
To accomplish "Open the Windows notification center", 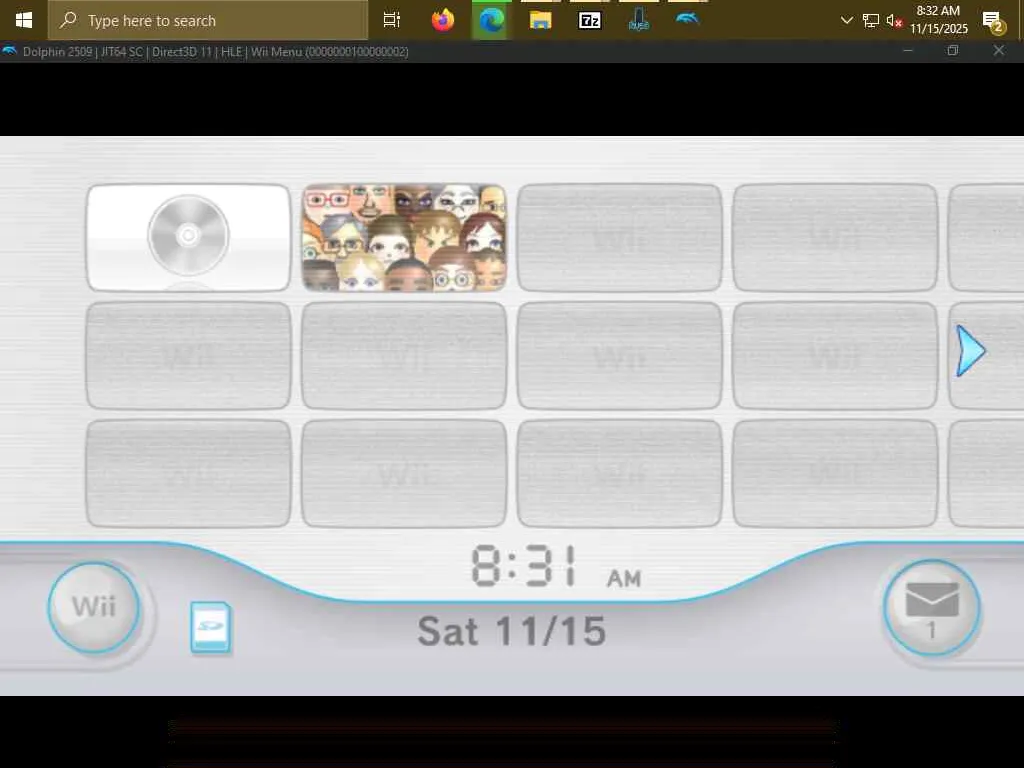I will (x=993, y=22).
